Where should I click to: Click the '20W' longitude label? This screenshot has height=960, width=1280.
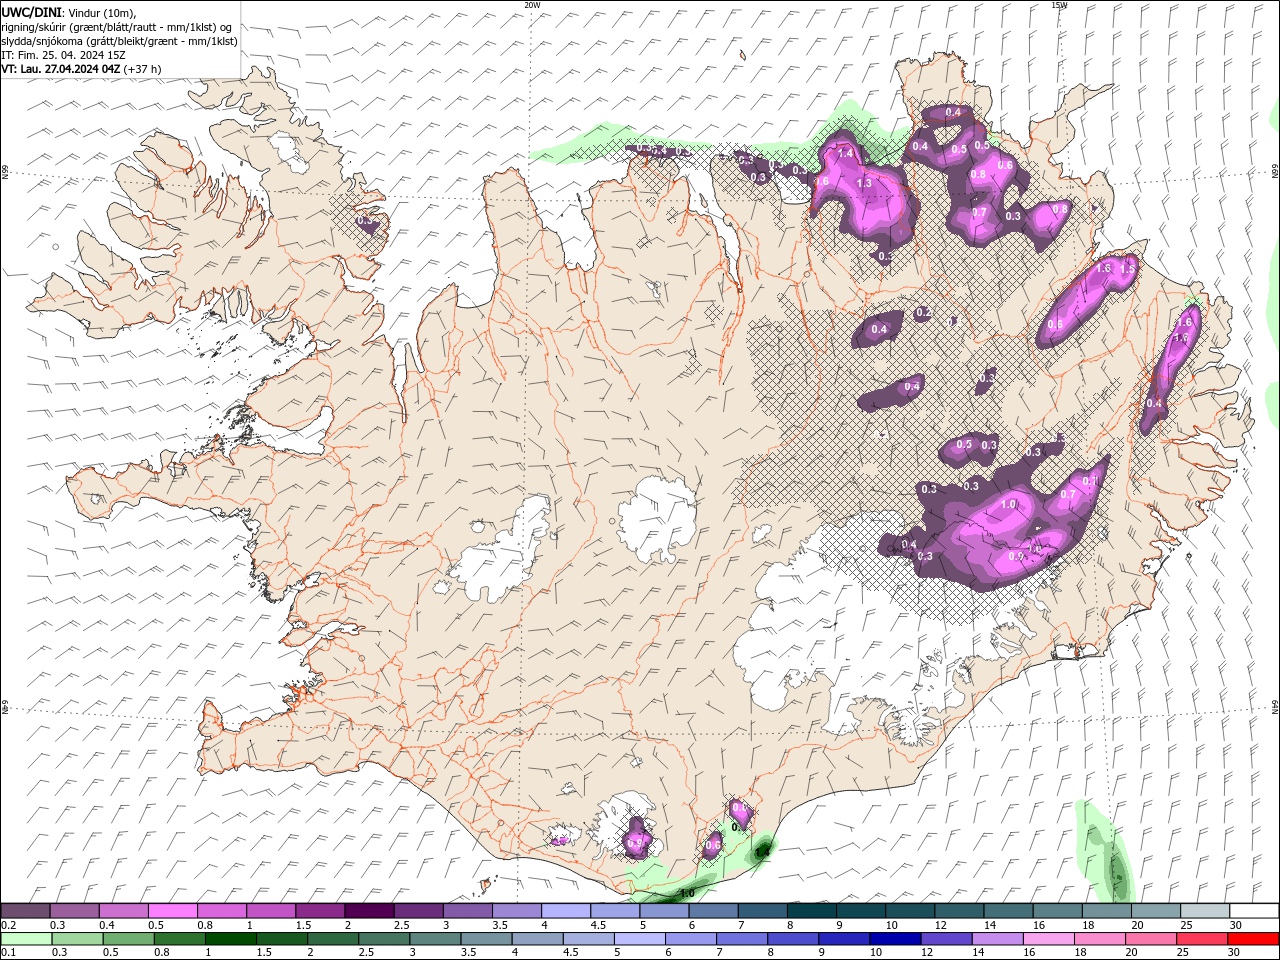coord(532,4)
